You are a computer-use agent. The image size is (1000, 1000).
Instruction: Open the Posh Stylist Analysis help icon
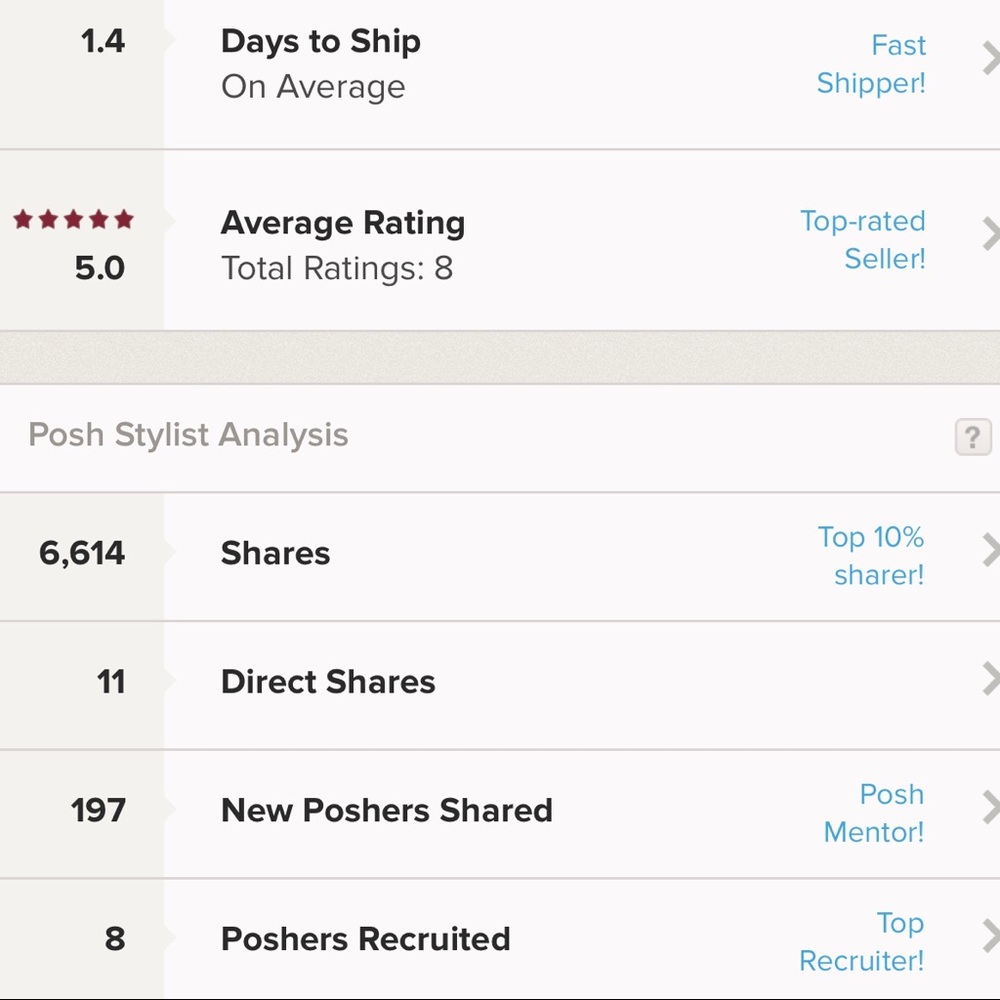[973, 437]
